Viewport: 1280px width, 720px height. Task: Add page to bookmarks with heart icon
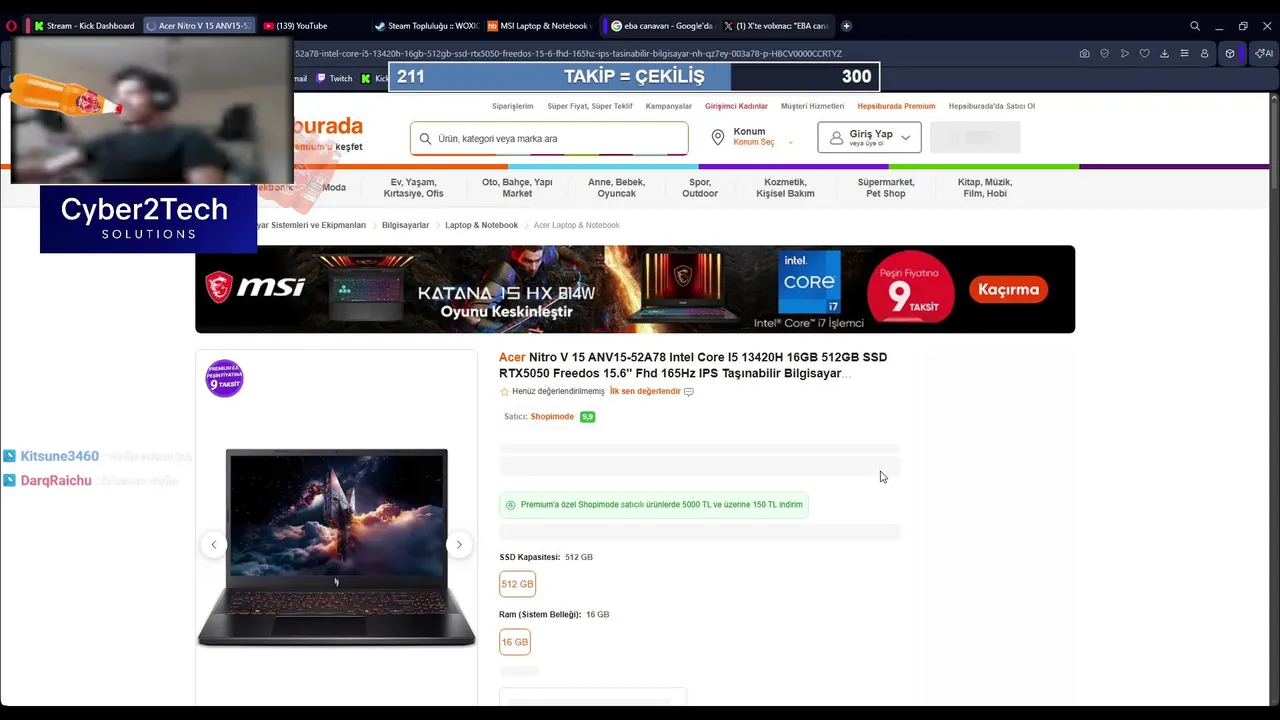pos(1145,54)
